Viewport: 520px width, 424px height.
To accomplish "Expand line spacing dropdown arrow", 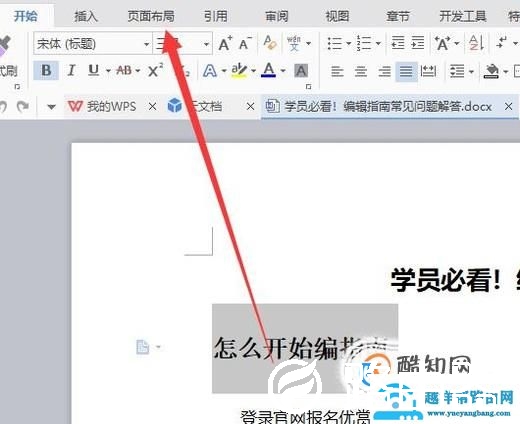I will pyautogui.click(x=471, y=71).
